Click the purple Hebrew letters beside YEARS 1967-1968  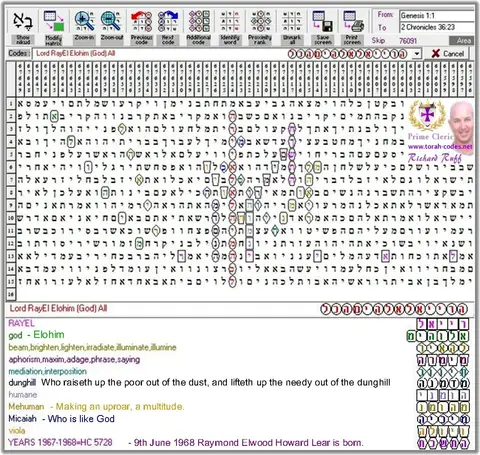click(443, 443)
